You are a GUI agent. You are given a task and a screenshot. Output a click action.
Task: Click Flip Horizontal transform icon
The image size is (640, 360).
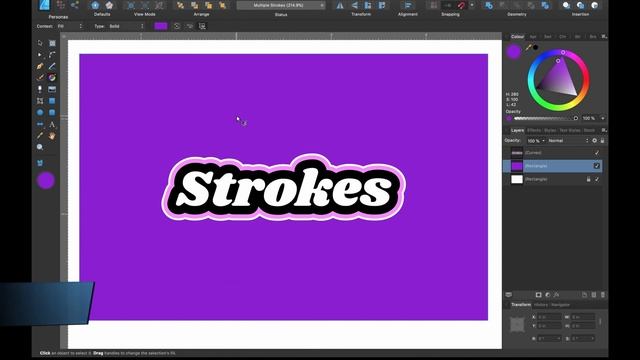click(x=340, y=5)
